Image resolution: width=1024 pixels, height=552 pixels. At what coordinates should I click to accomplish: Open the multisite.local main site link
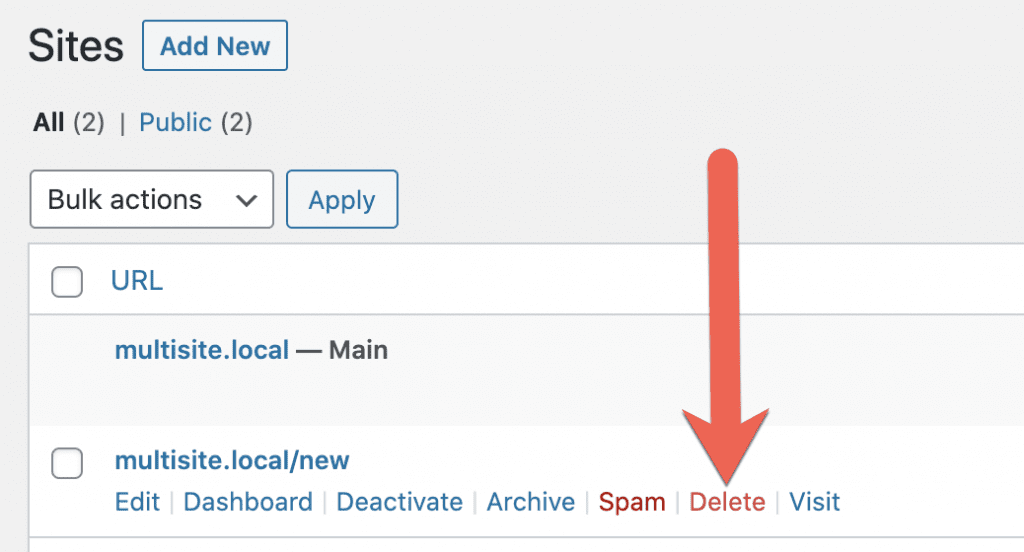202,351
